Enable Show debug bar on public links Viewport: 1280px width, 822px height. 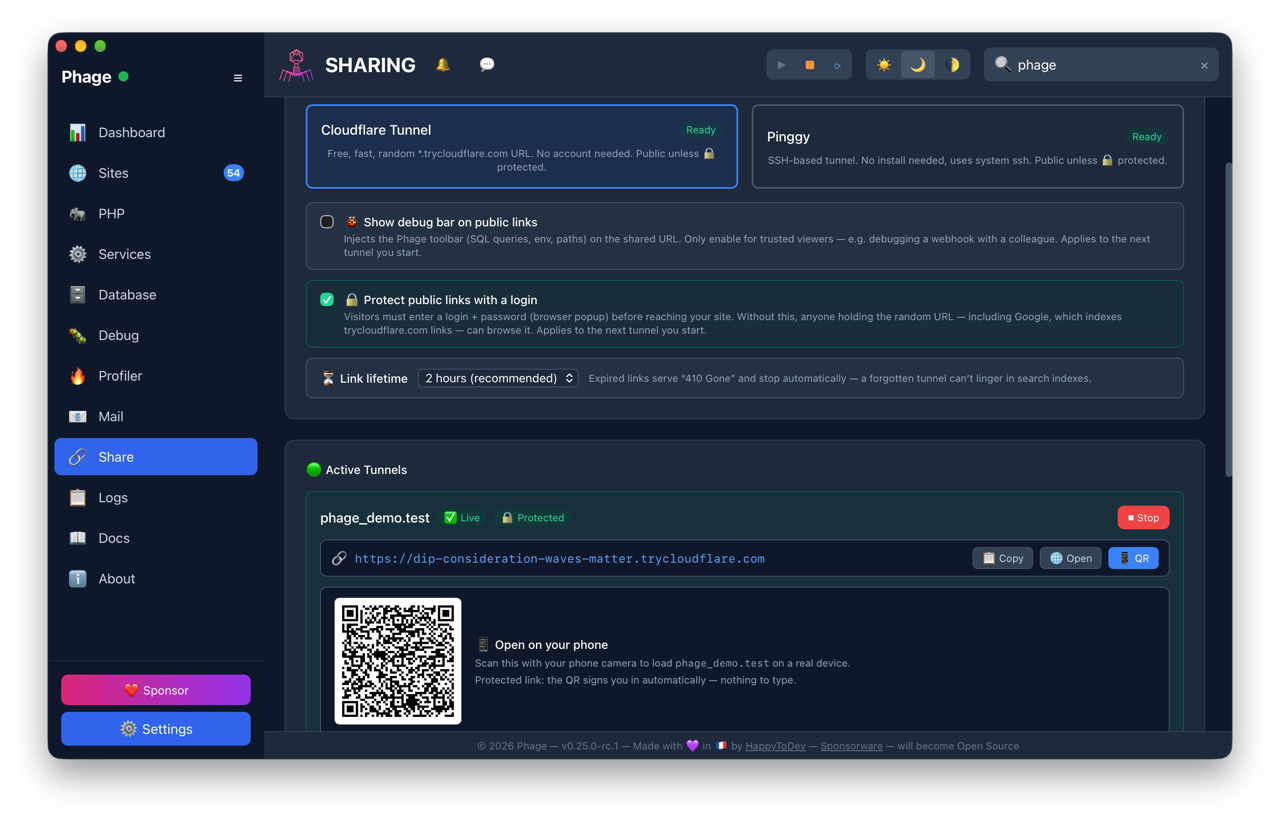coord(327,222)
